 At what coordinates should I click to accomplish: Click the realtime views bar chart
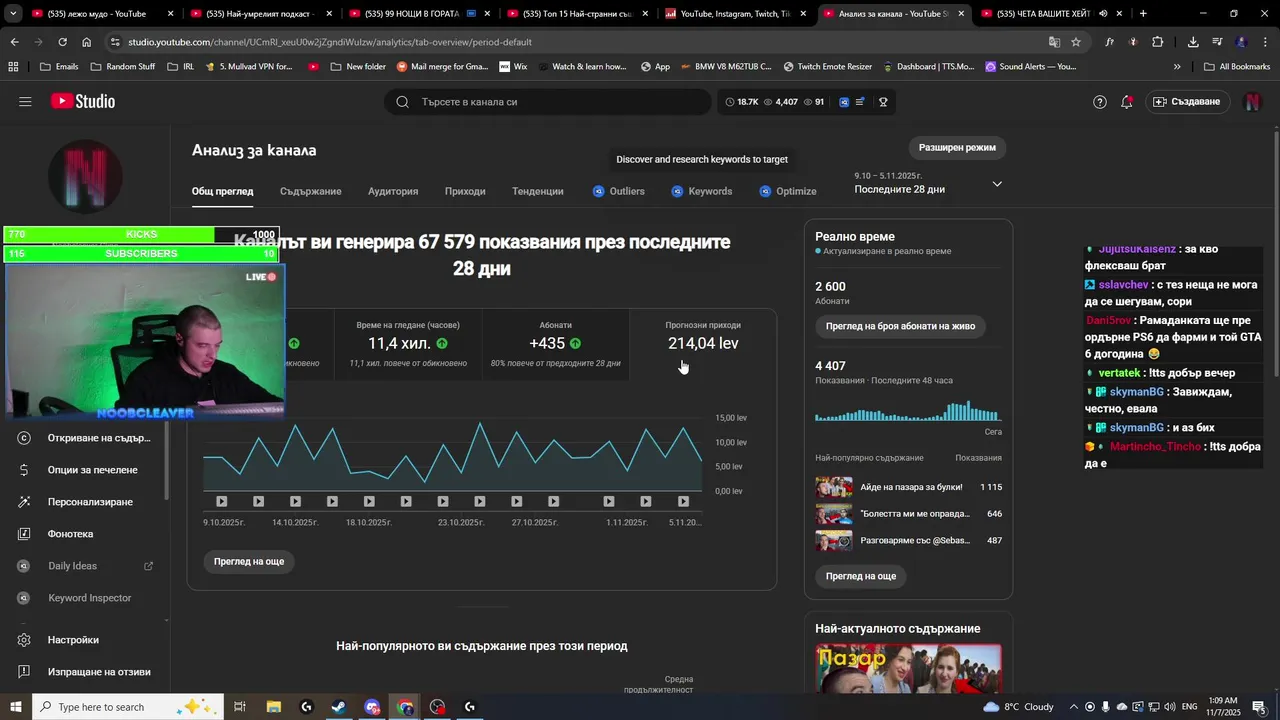pos(907,410)
